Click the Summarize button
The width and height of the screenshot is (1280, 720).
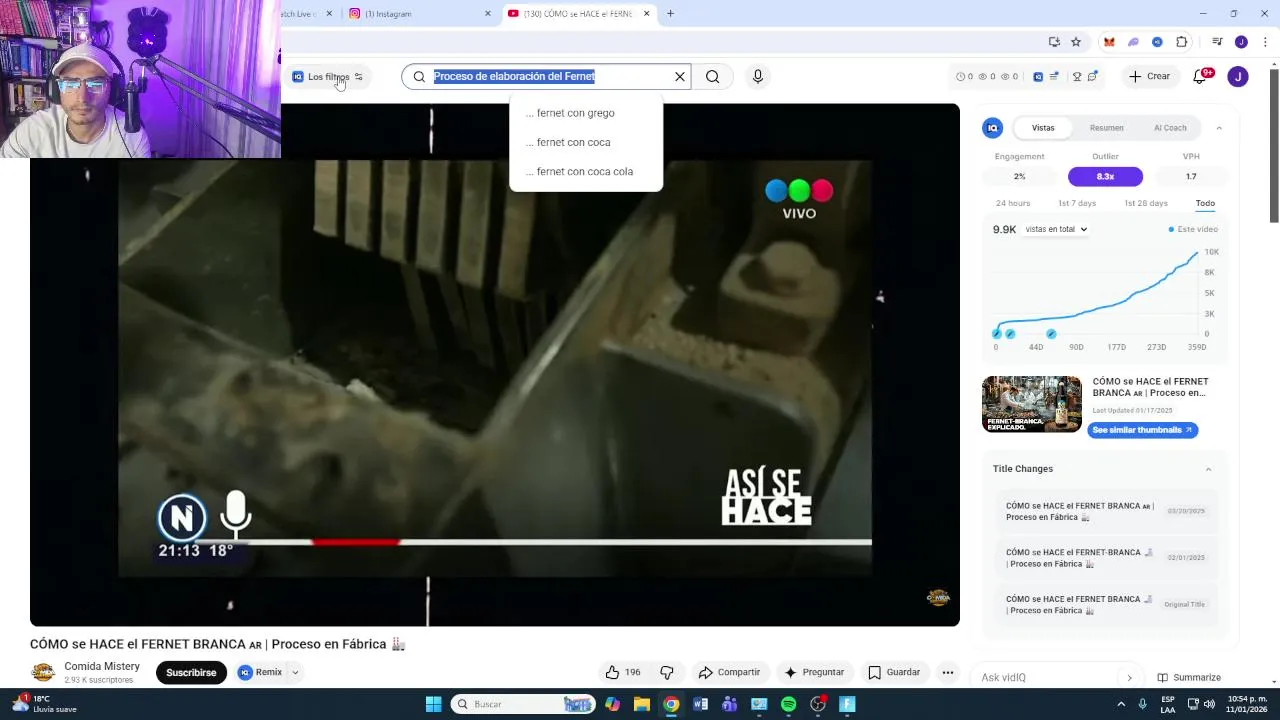tap(1189, 677)
